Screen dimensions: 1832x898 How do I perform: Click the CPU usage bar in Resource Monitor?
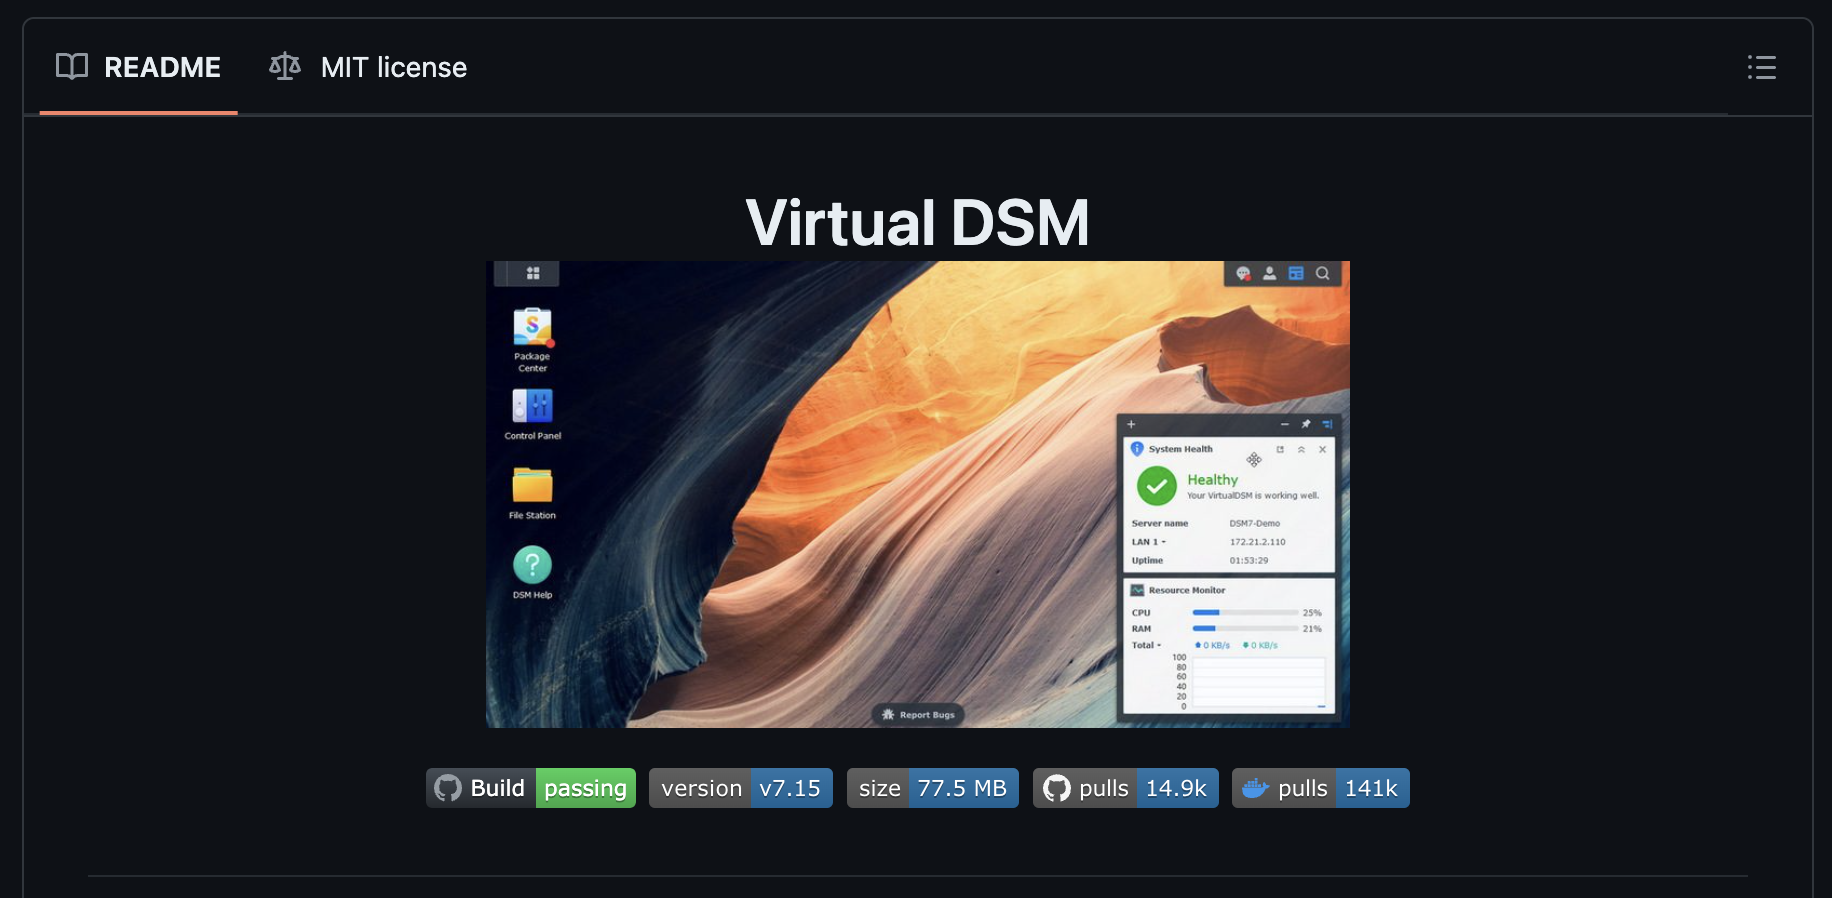(1244, 612)
